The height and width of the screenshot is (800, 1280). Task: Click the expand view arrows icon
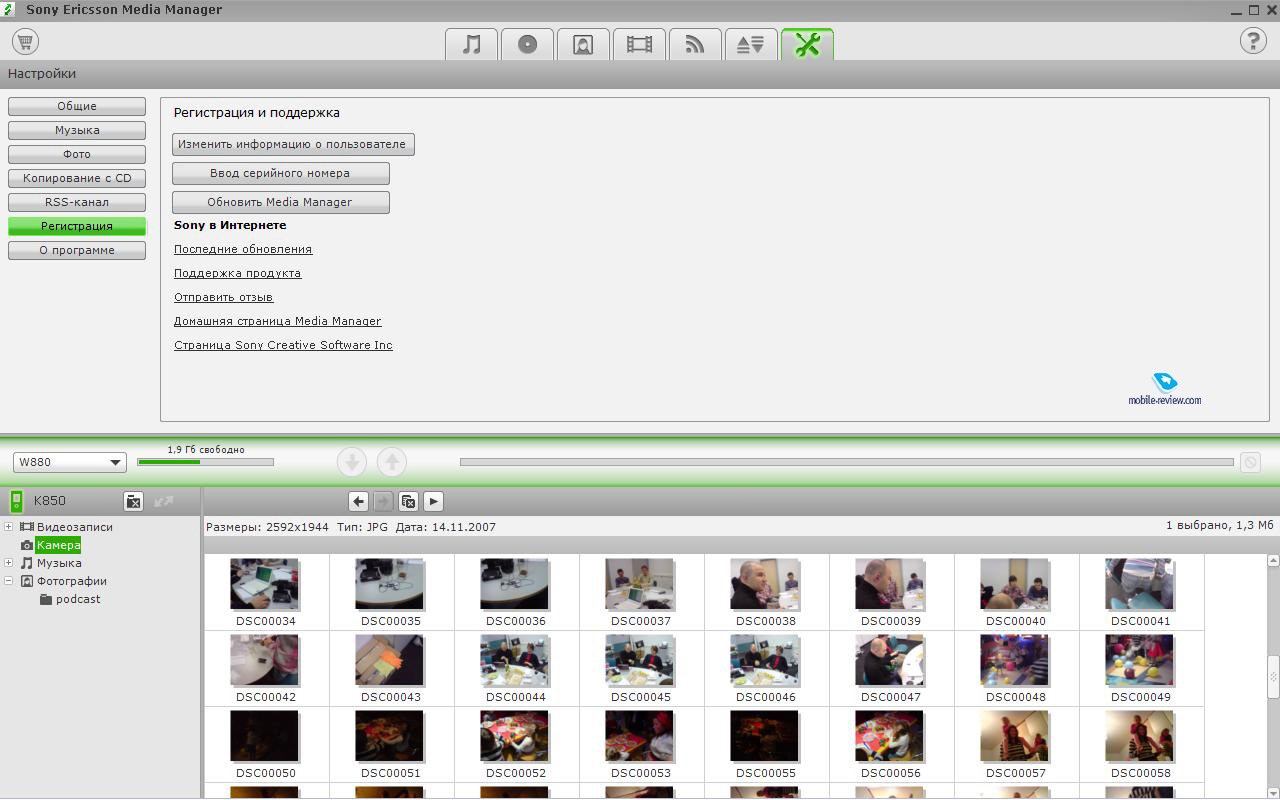pos(164,501)
